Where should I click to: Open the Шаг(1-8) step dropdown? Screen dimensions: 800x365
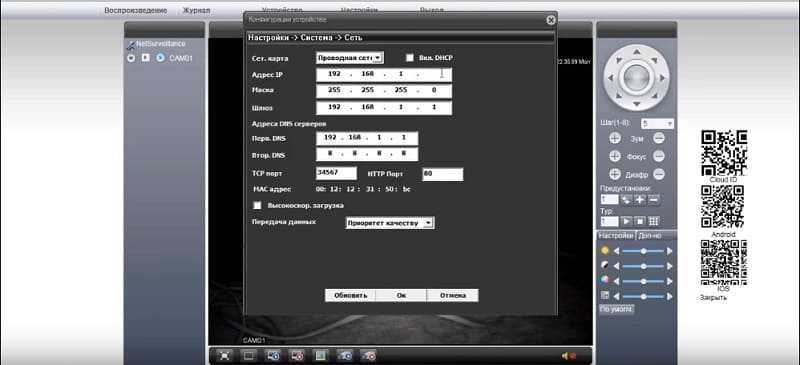click(658, 124)
